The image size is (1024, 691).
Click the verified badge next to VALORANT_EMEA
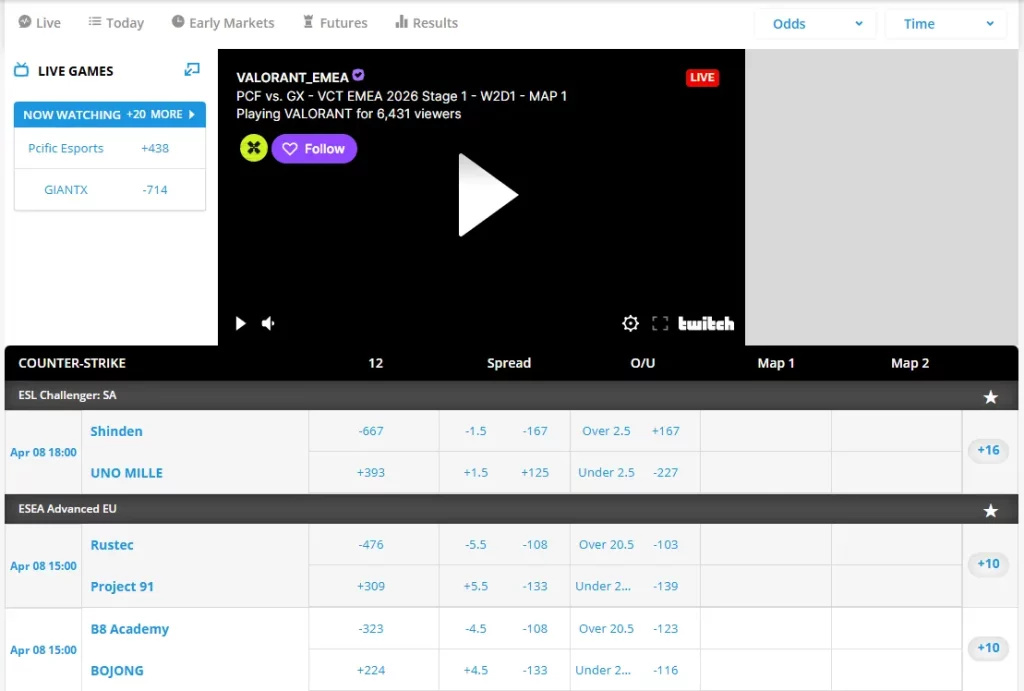point(359,75)
